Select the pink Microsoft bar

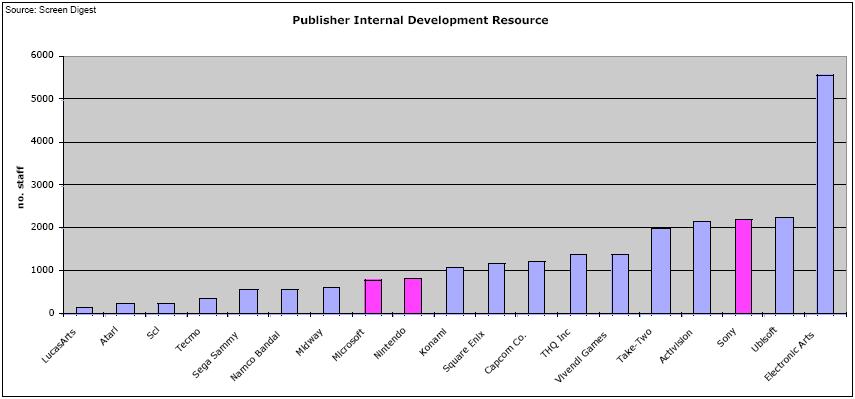tap(373, 297)
